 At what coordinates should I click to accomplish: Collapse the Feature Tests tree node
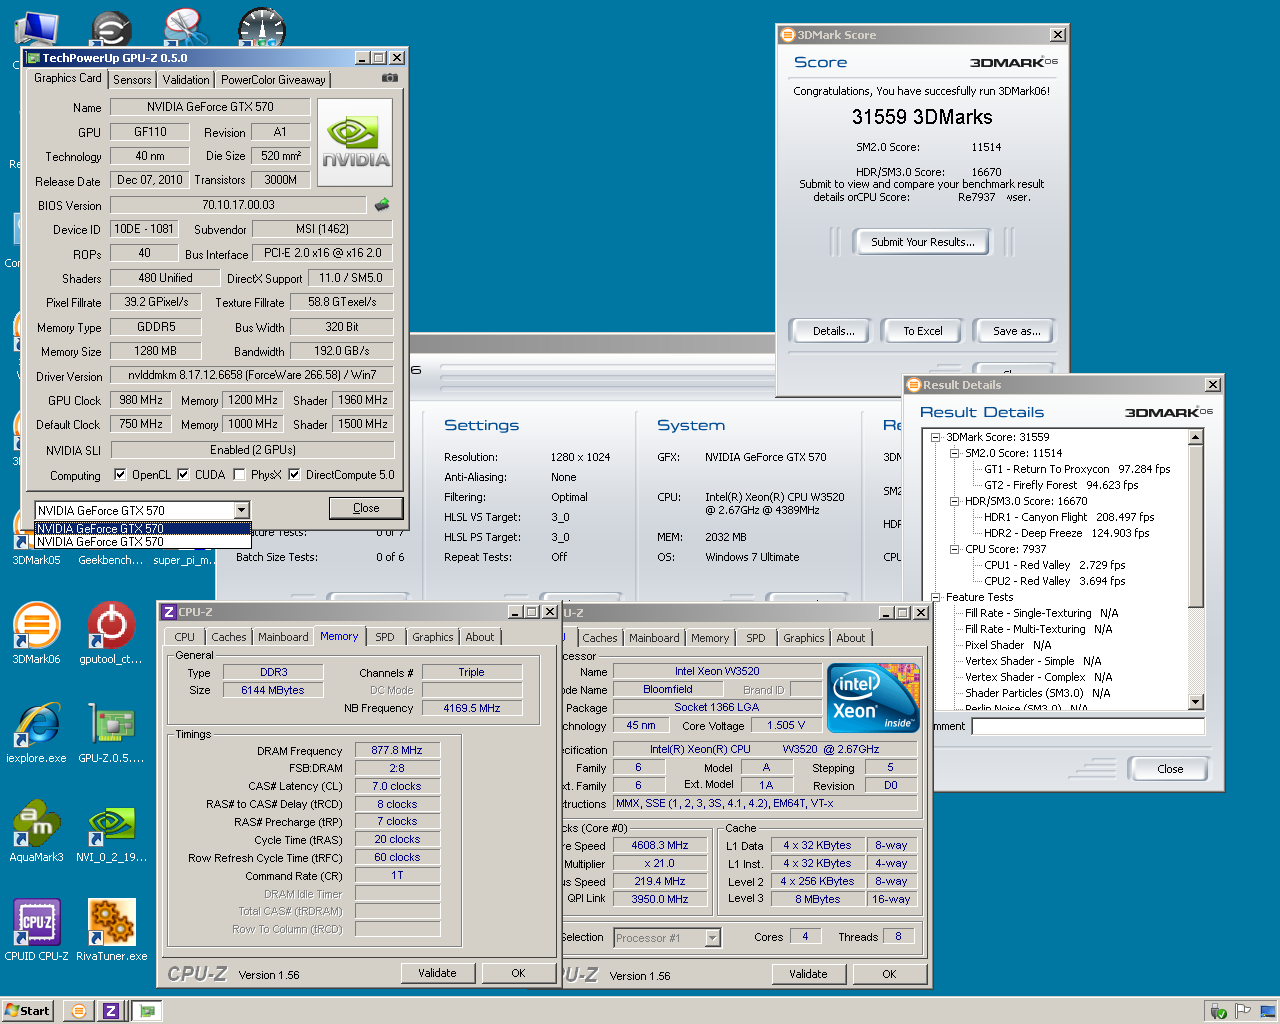click(x=936, y=597)
